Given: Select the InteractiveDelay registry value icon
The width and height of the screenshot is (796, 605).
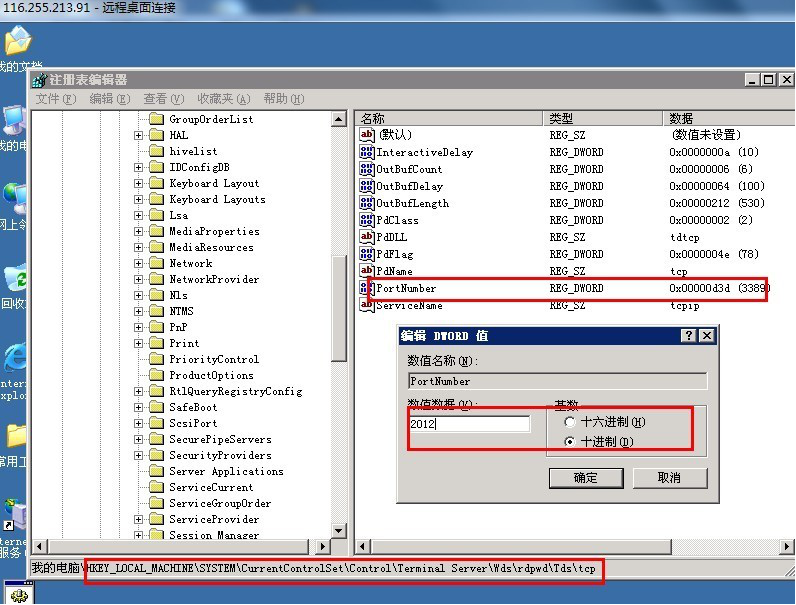Looking at the screenshot, I should [367, 153].
